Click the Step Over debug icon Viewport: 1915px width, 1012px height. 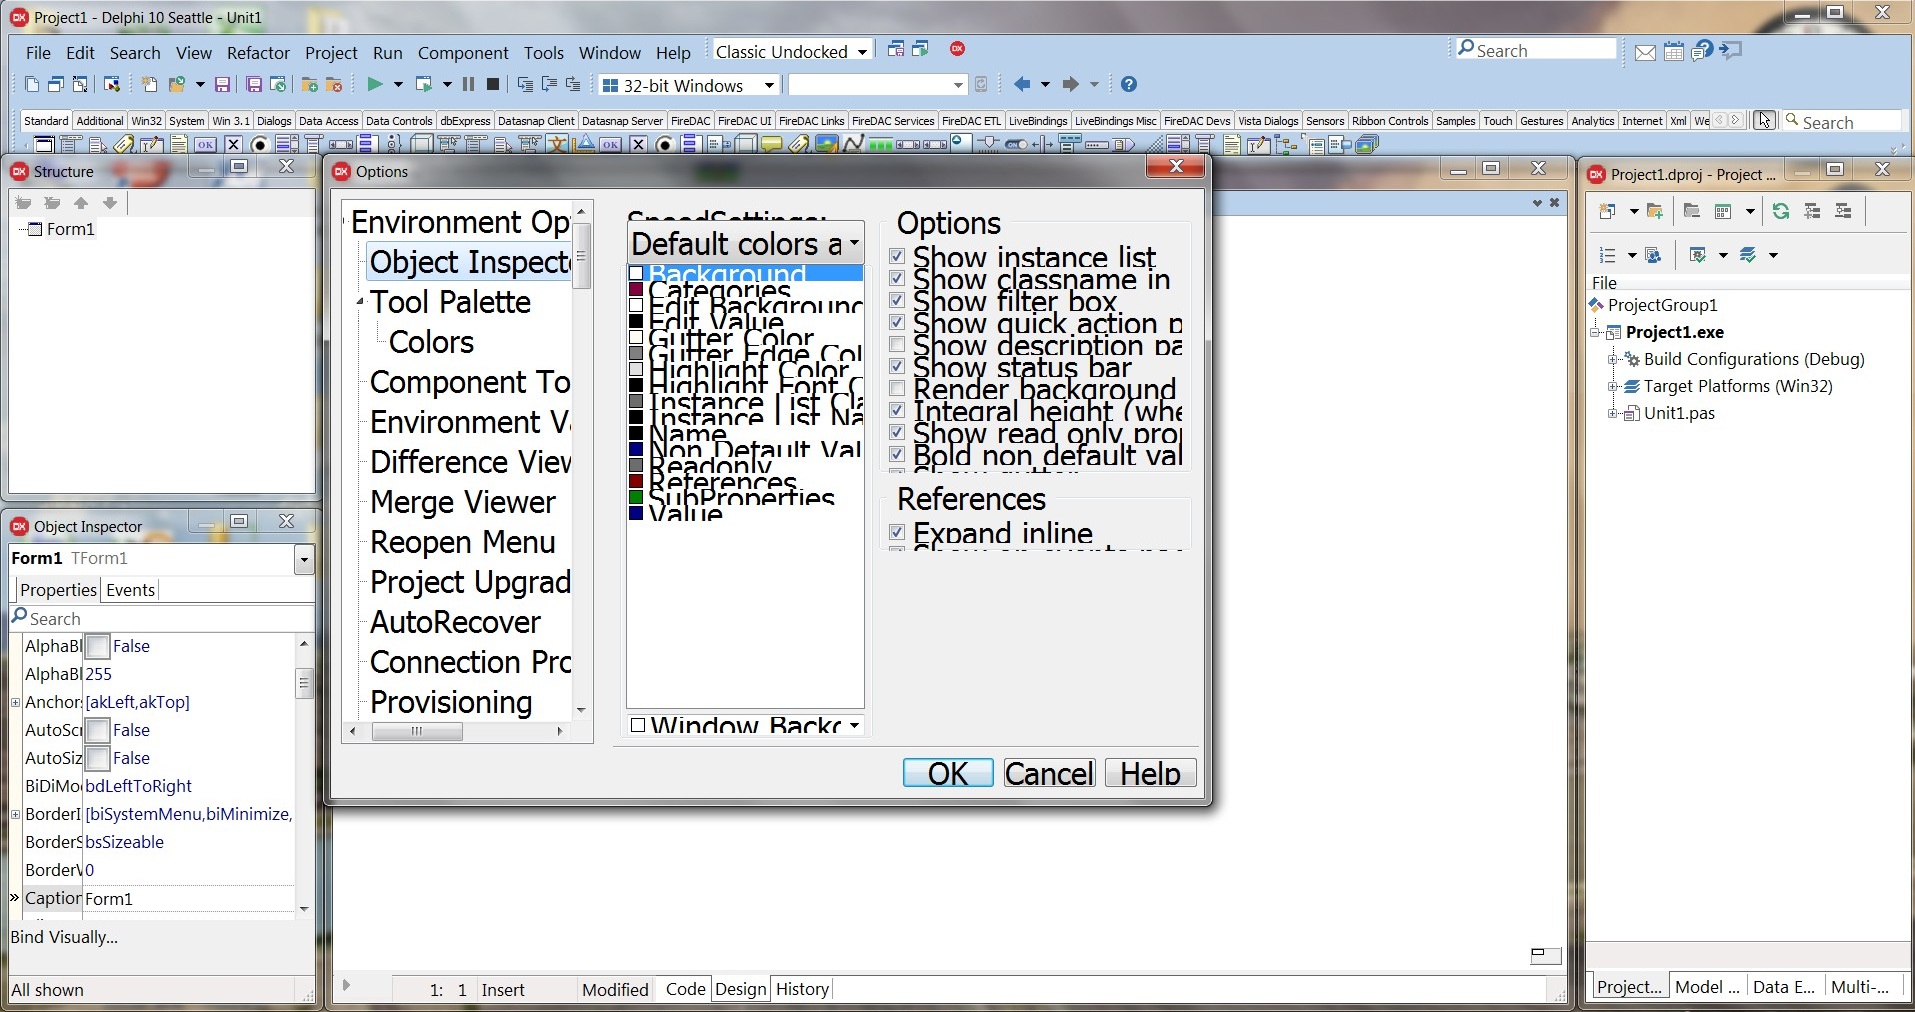tap(549, 85)
